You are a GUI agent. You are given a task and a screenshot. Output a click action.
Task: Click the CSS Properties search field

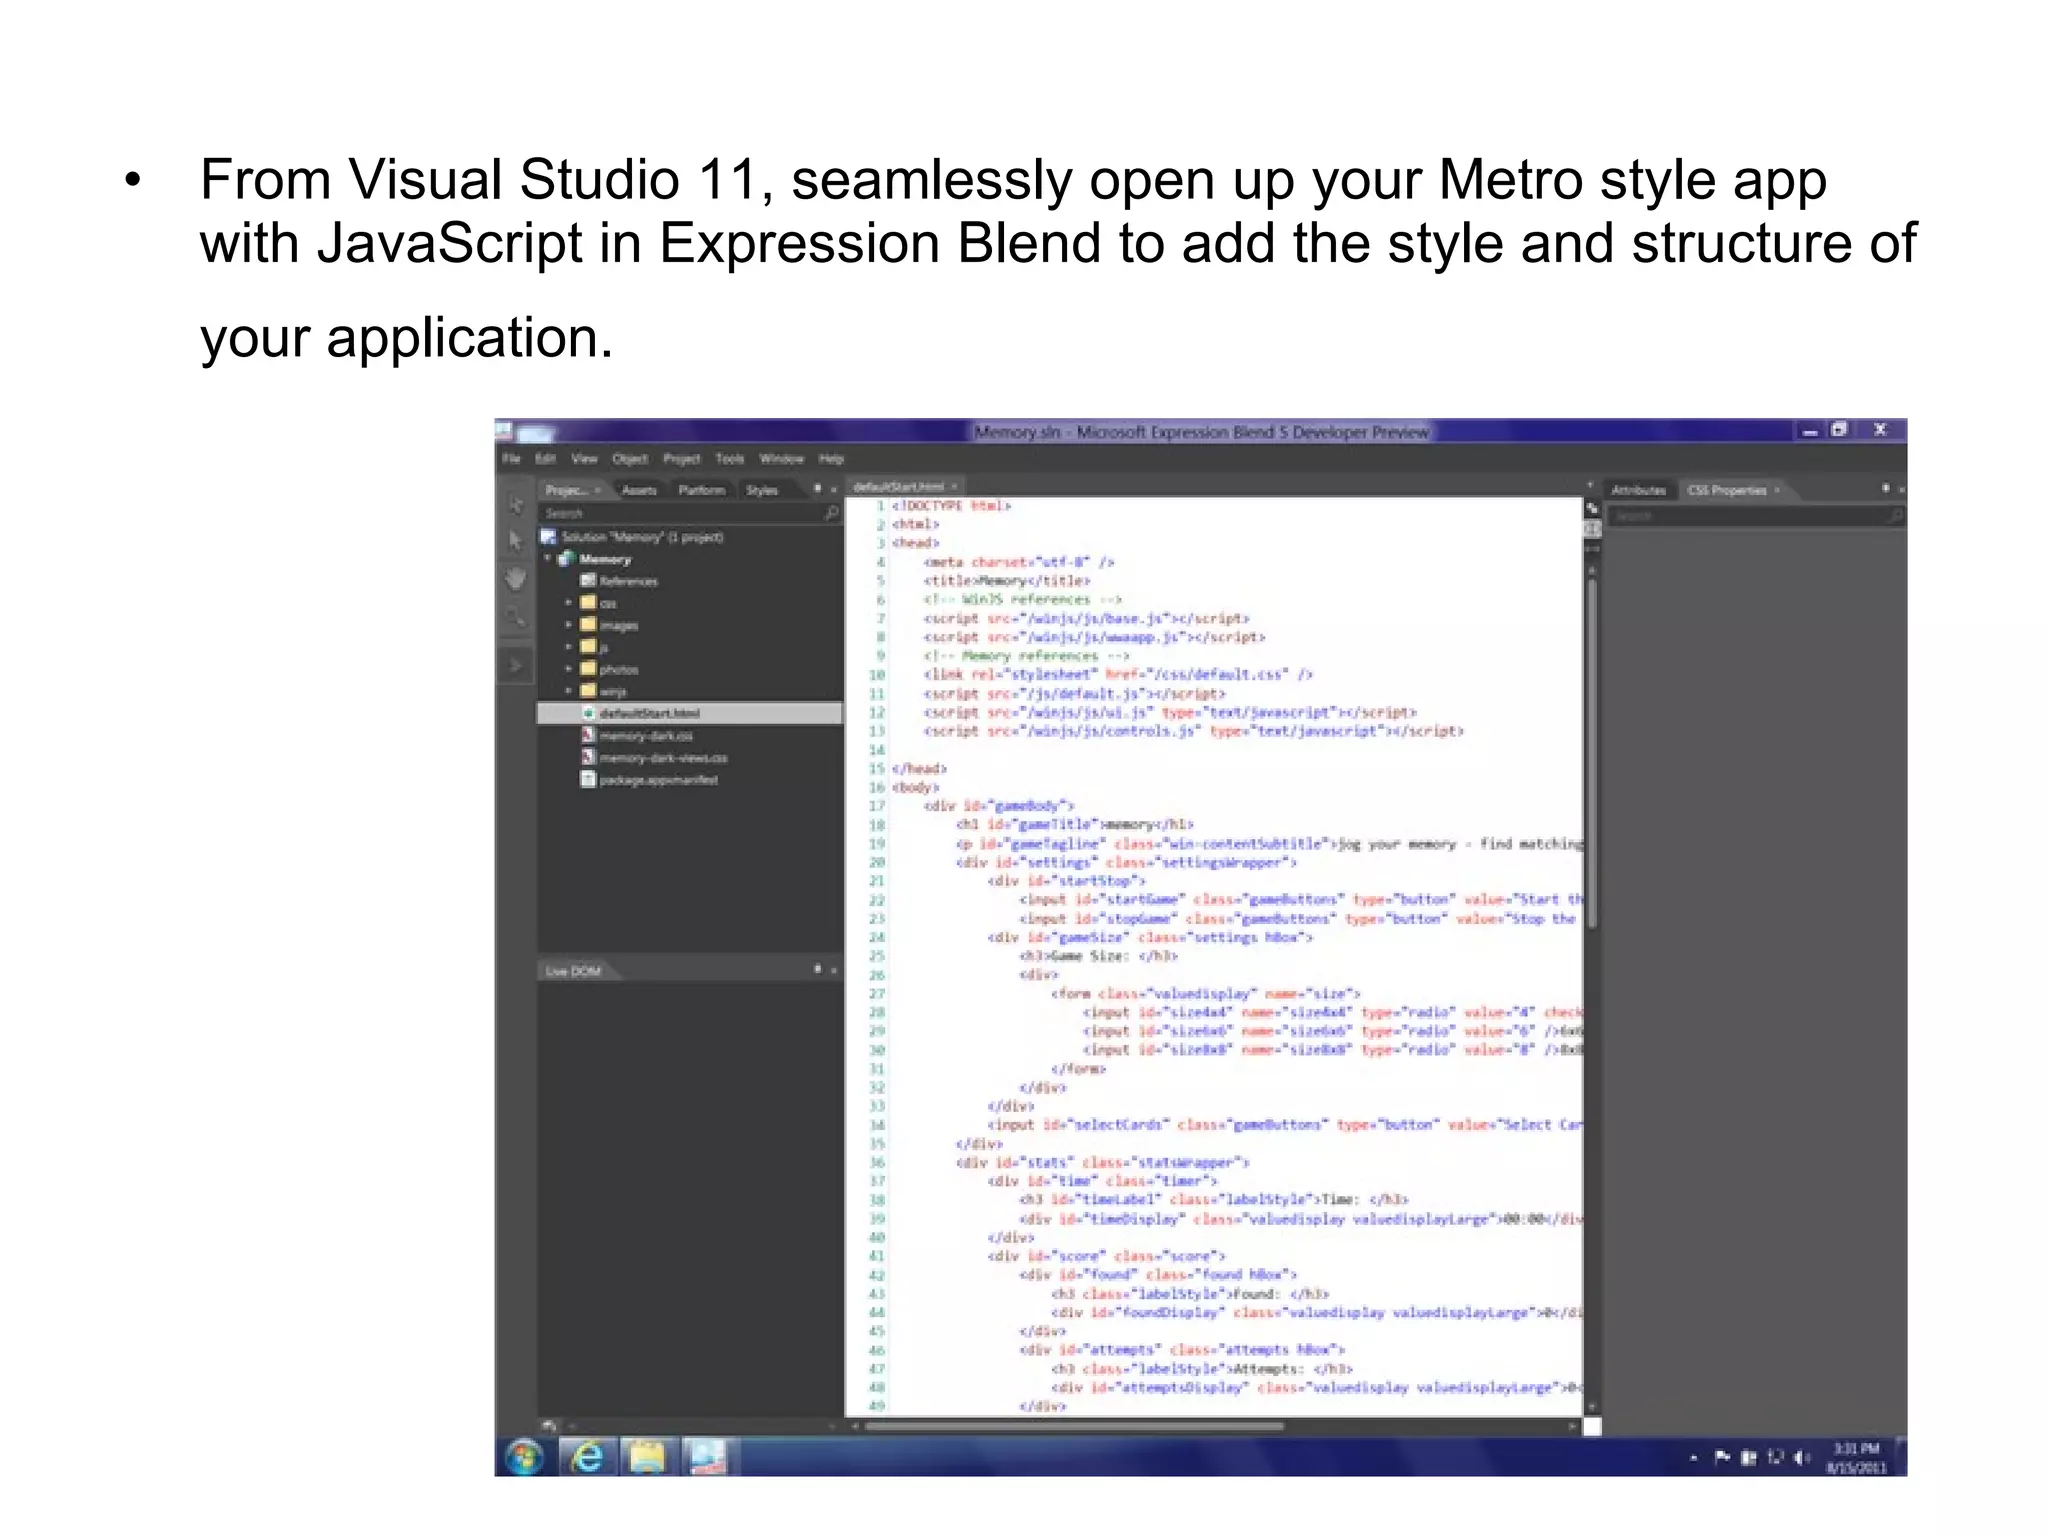(1757, 516)
